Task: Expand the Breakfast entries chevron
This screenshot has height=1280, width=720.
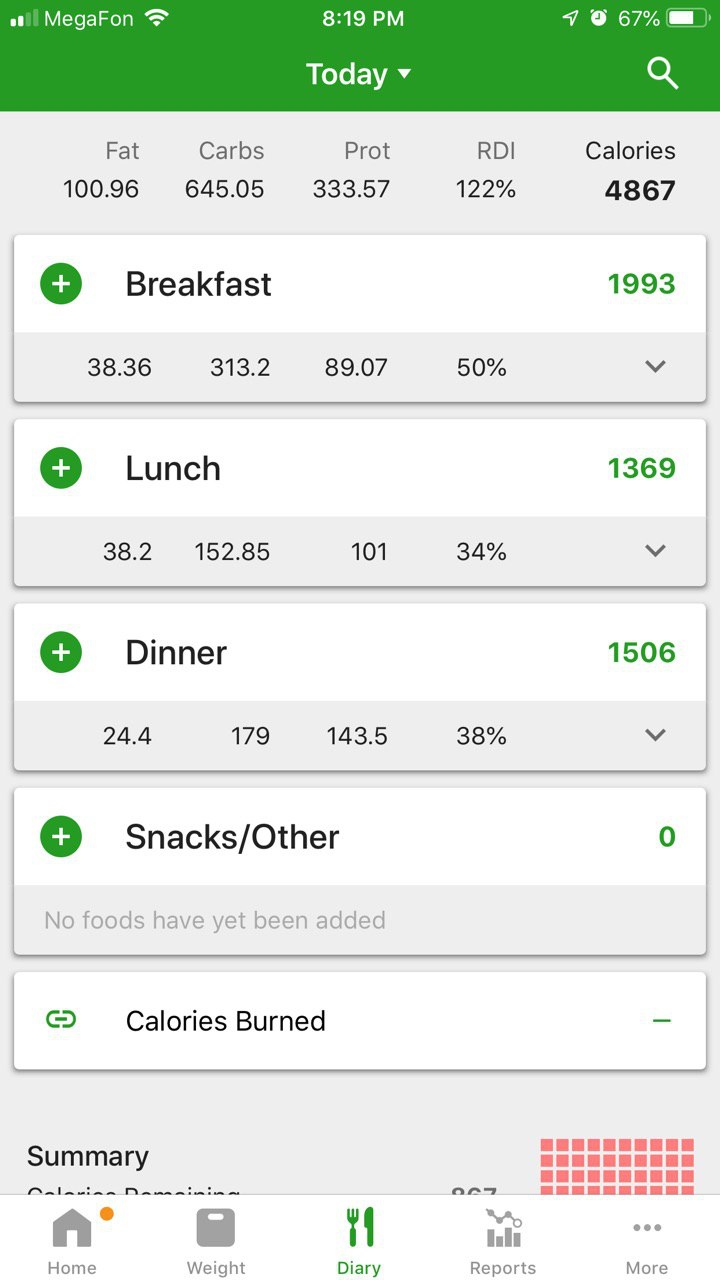Action: pyautogui.click(x=655, y=367)
